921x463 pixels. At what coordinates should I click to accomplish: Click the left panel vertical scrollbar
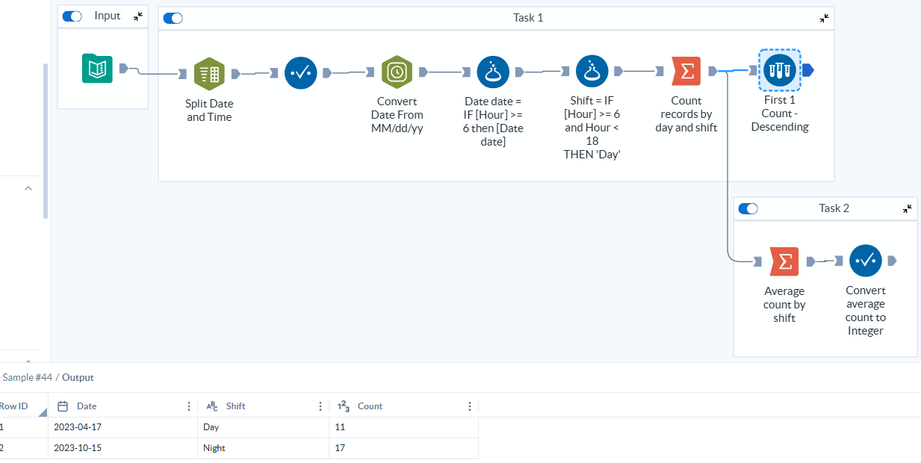point(44,140)
